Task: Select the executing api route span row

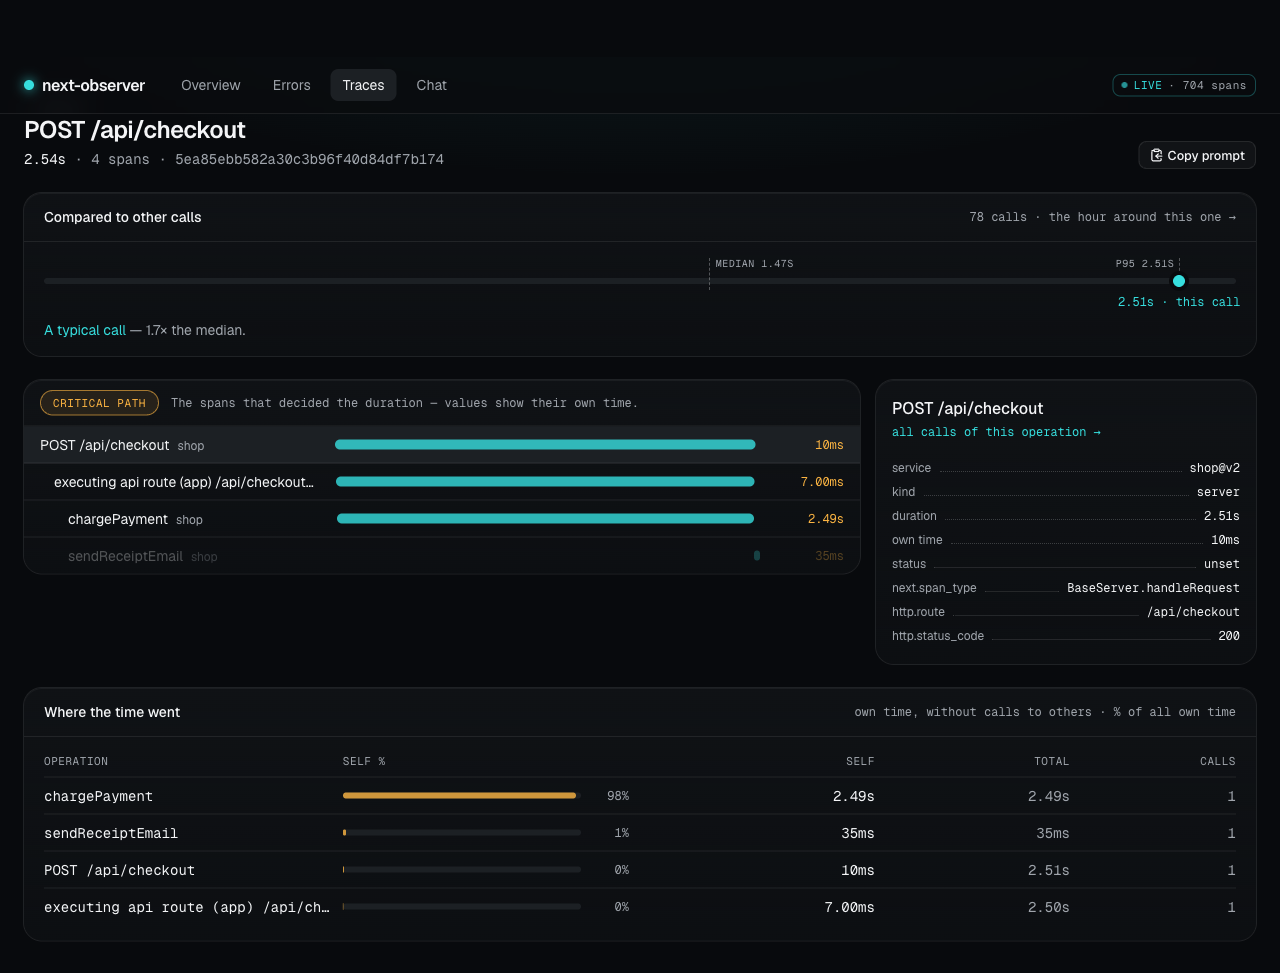Action: pos(442,482)
